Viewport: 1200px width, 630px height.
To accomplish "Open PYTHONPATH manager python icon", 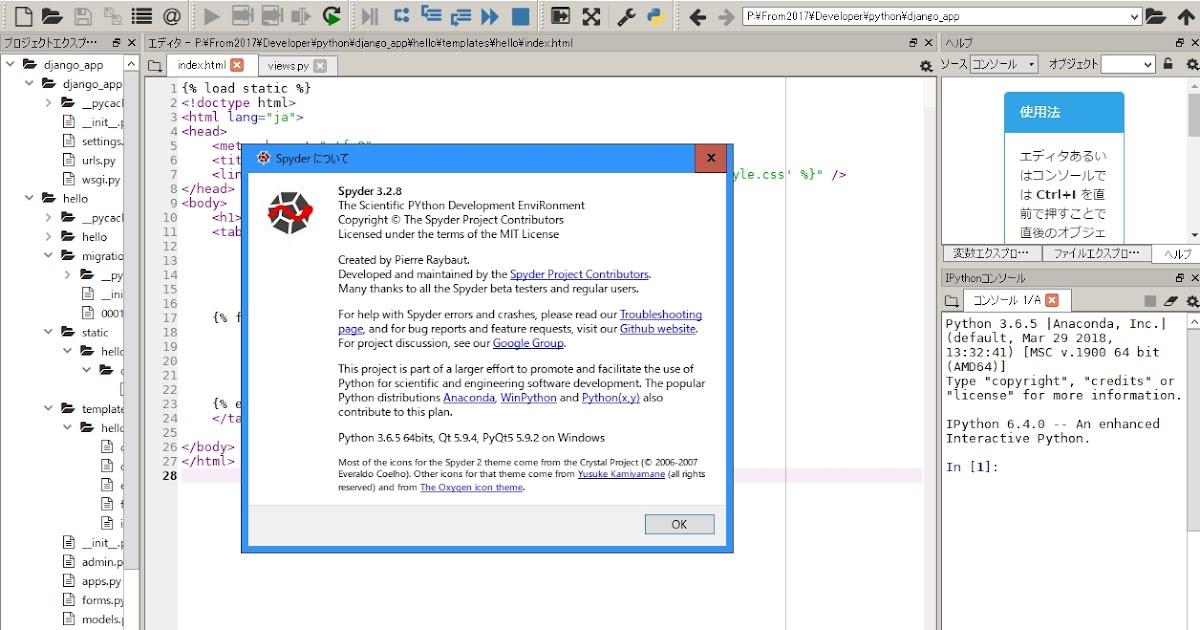I will point(656,16).
